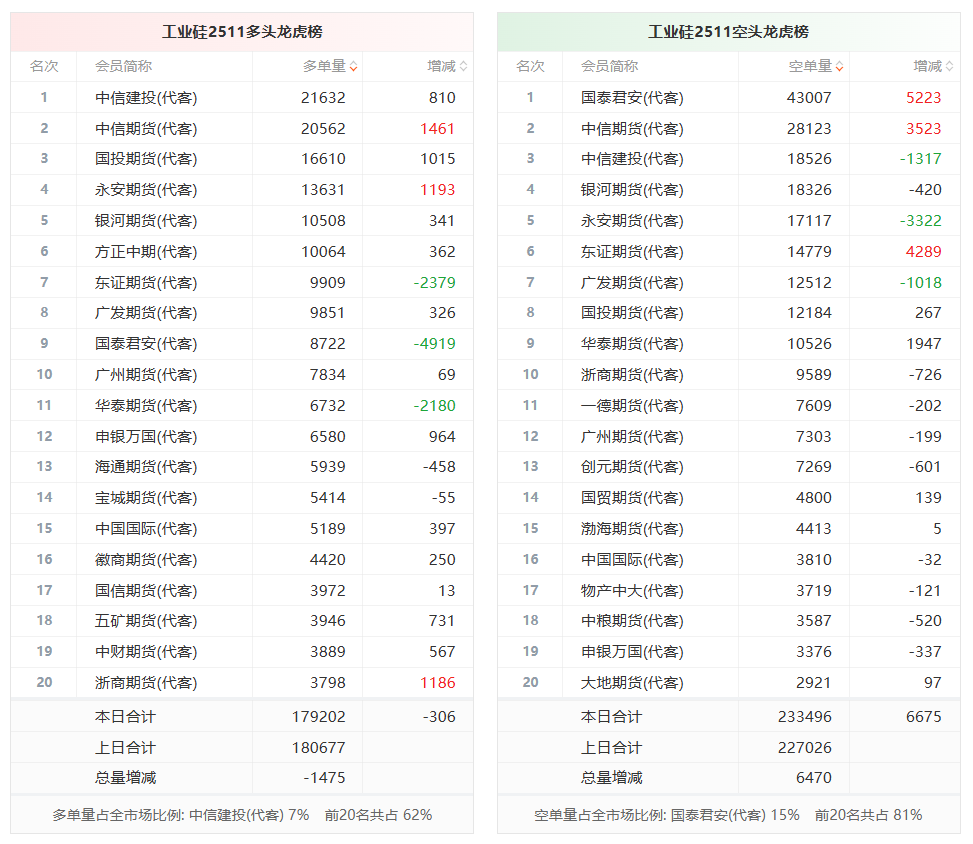Click 上日合计 label in long table

pos(125,748)
